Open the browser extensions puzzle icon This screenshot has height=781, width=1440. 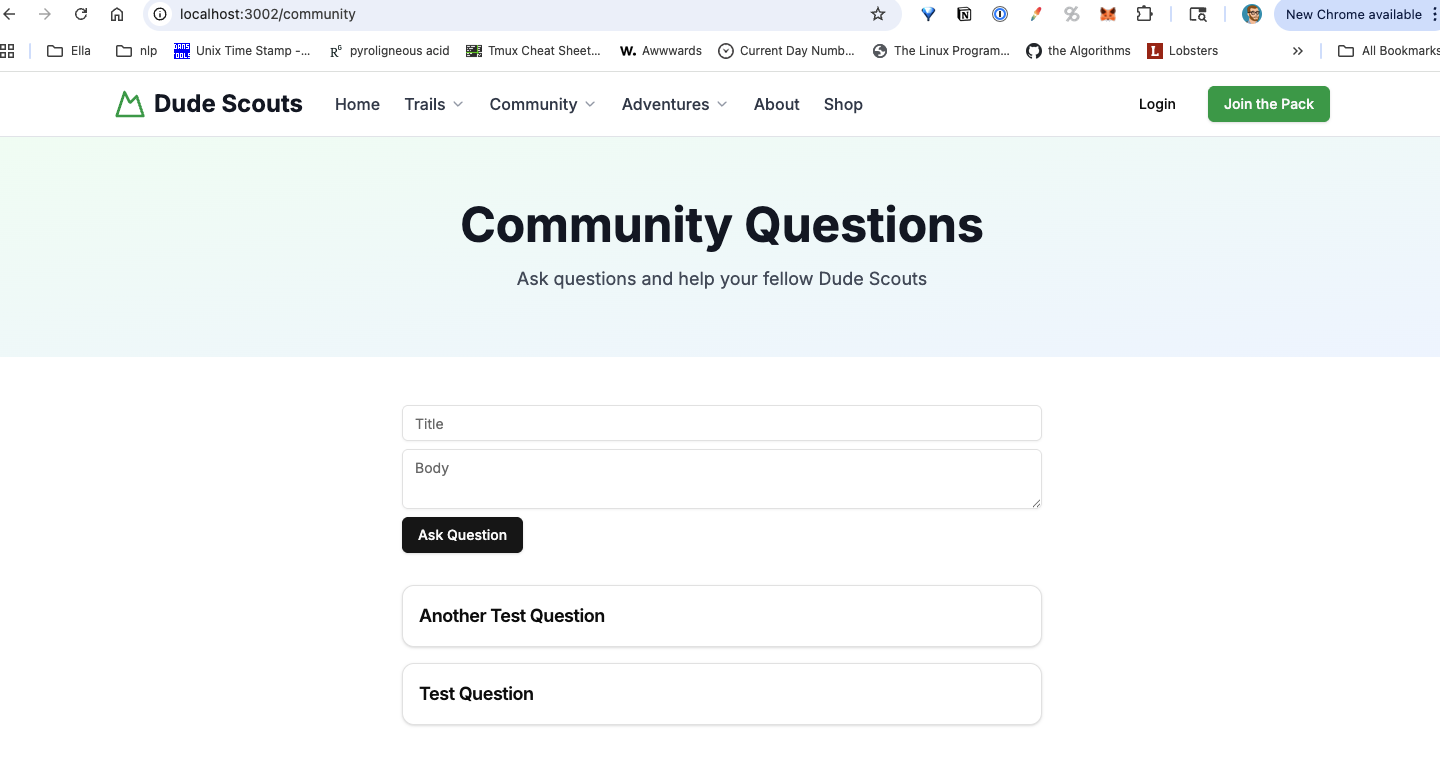coord(1144,14)
